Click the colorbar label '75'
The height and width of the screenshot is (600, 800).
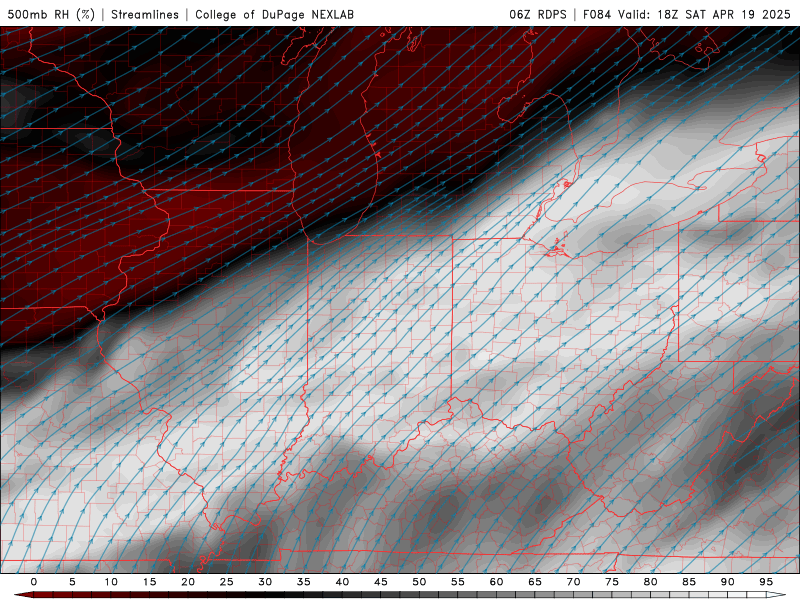612,582
